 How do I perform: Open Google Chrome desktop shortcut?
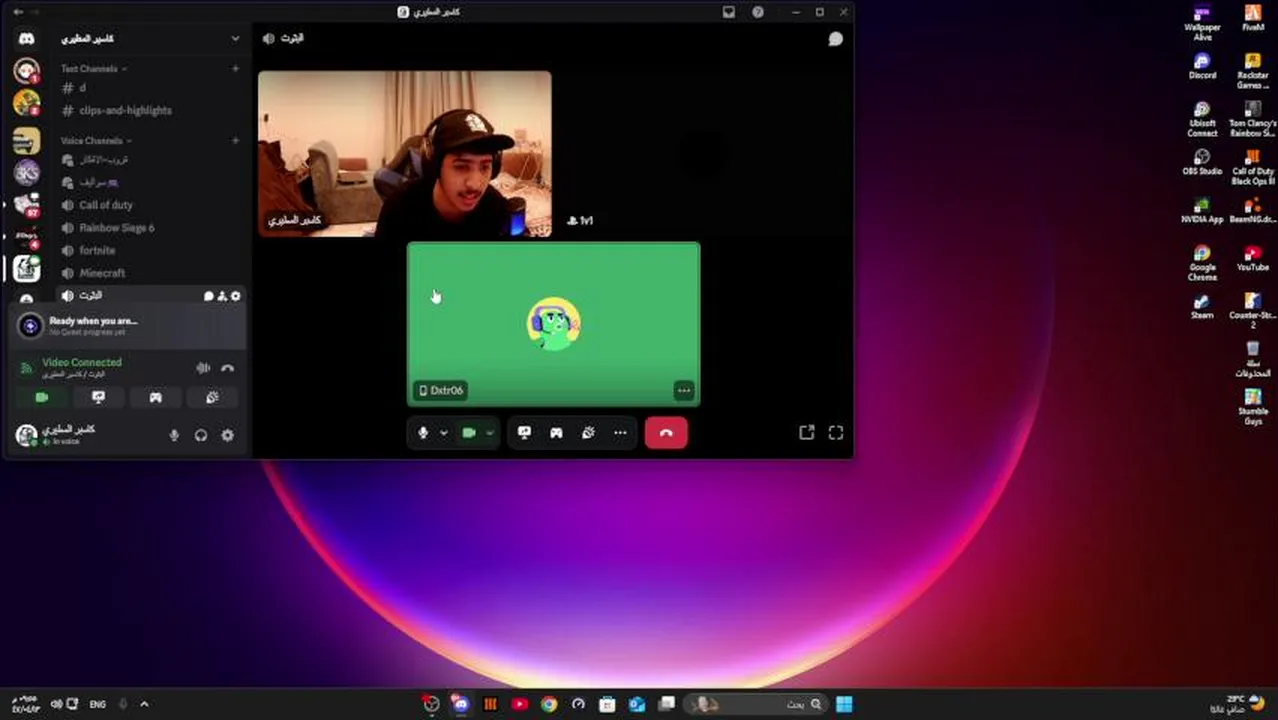tap(1202, 263)
